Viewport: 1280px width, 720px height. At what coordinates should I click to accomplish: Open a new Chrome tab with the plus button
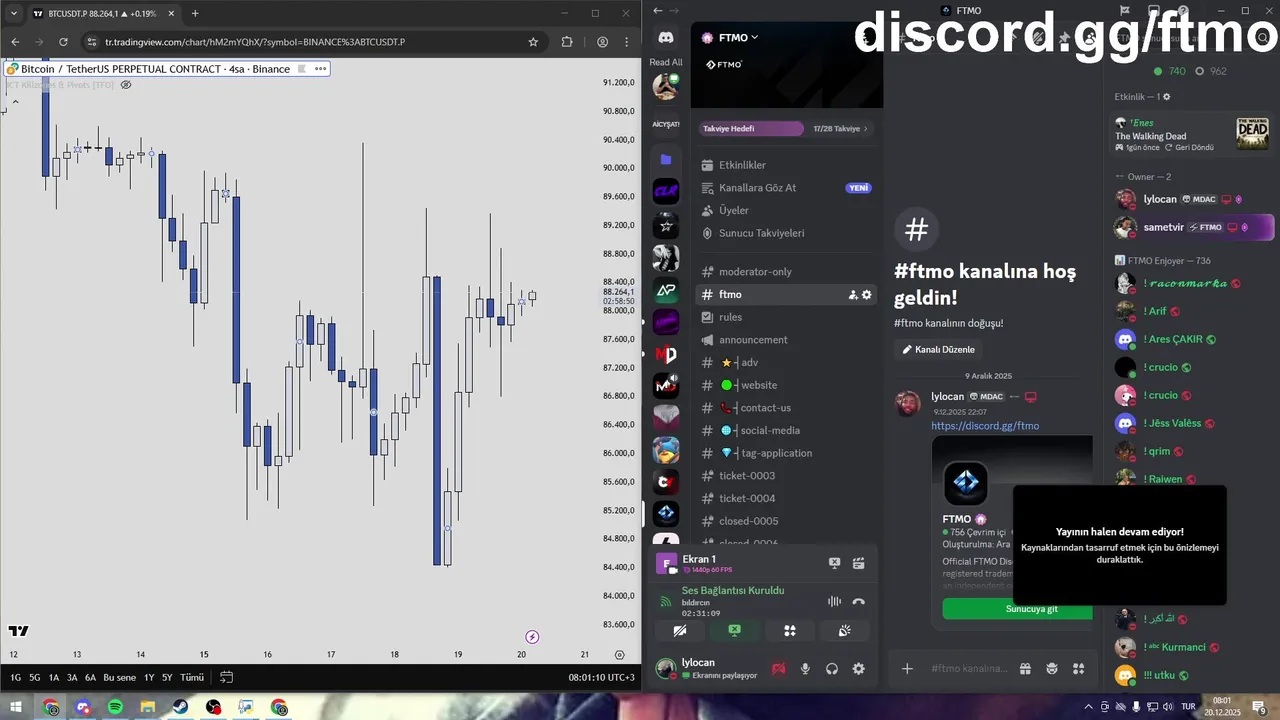click(x=195, y=14)
